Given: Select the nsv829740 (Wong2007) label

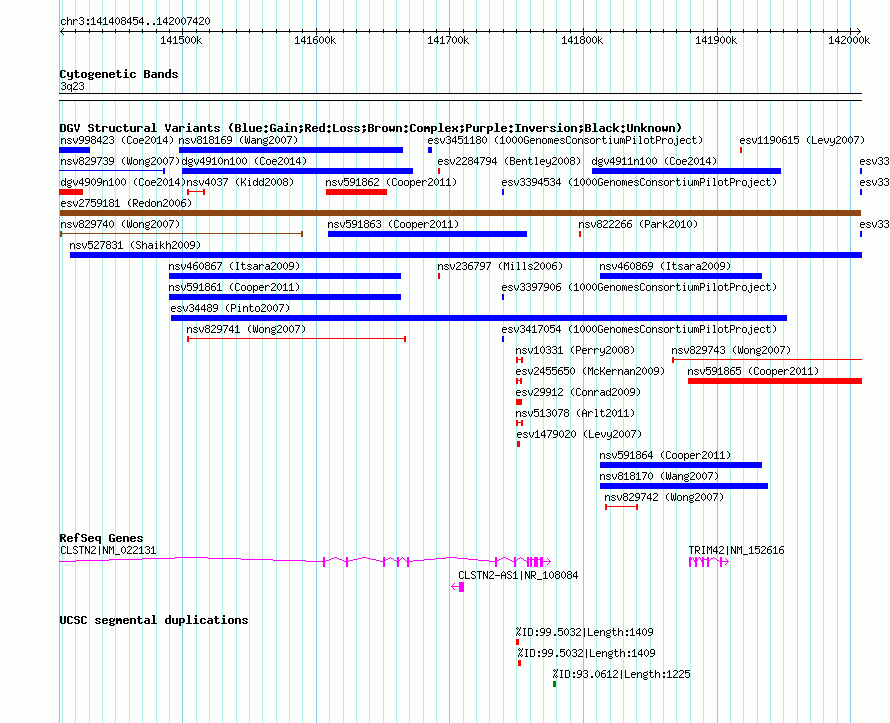Looking at the screenshot, I should click(x=120, y=224).
